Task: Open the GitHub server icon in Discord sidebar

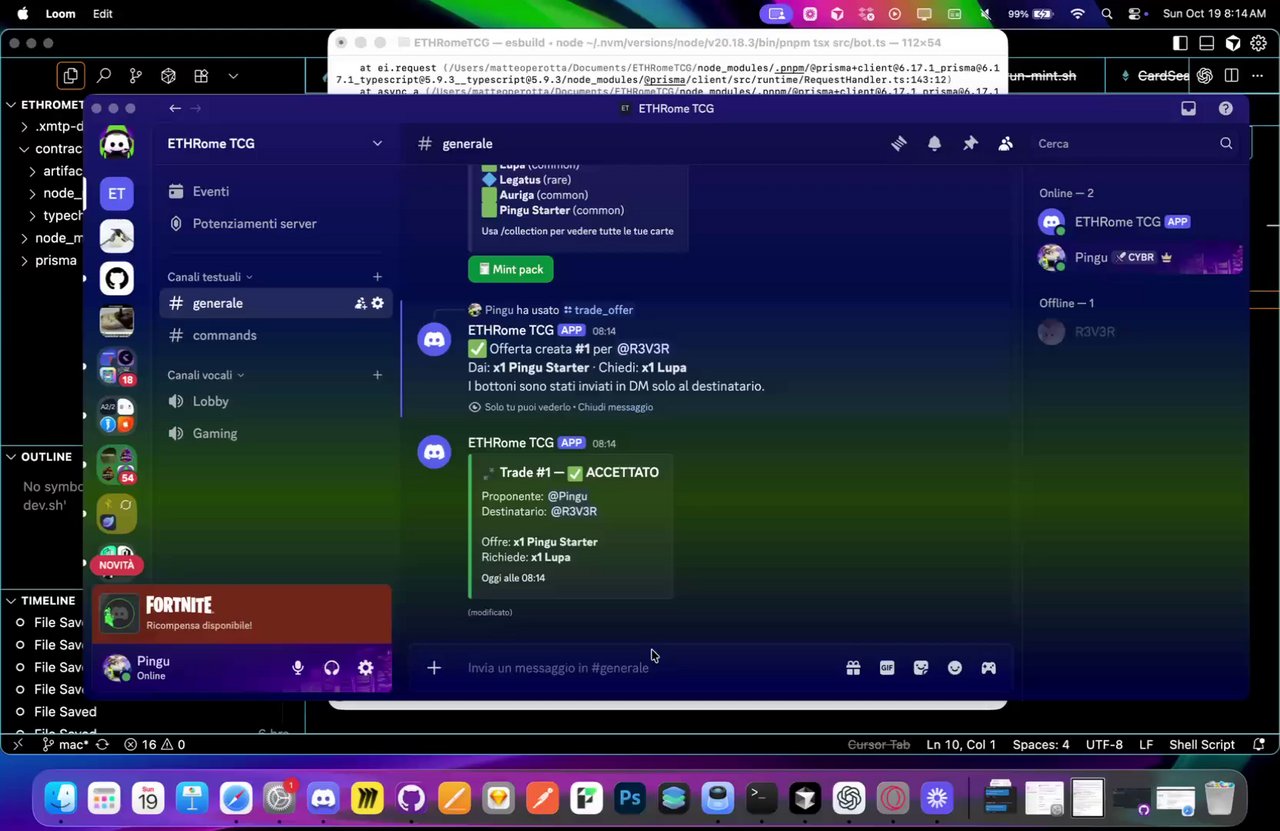Action: tap(116, 278)
